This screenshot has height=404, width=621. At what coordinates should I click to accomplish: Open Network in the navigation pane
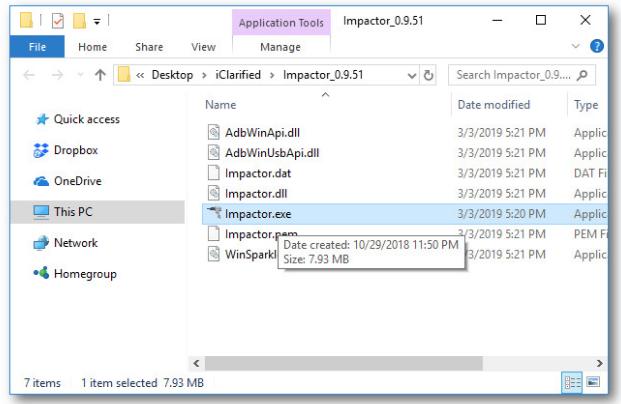76,242
